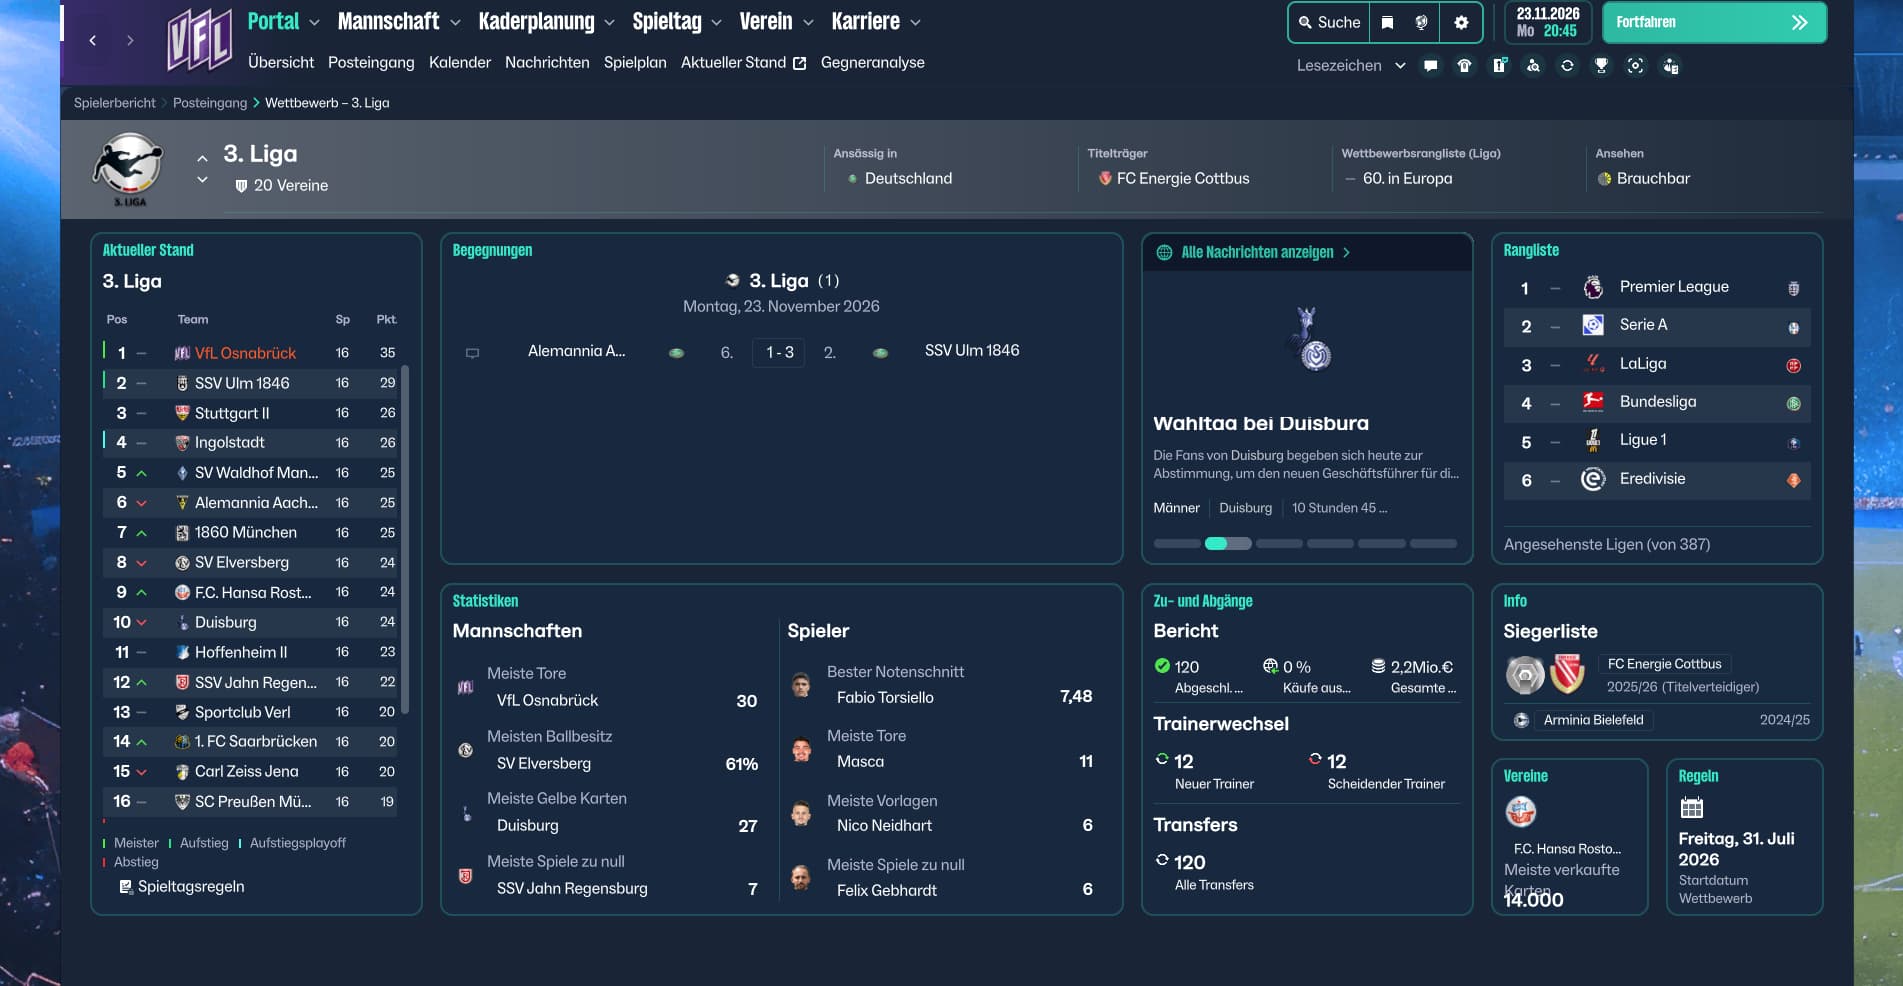
Task: Open the Kalender tab
Action: point(459,62)
